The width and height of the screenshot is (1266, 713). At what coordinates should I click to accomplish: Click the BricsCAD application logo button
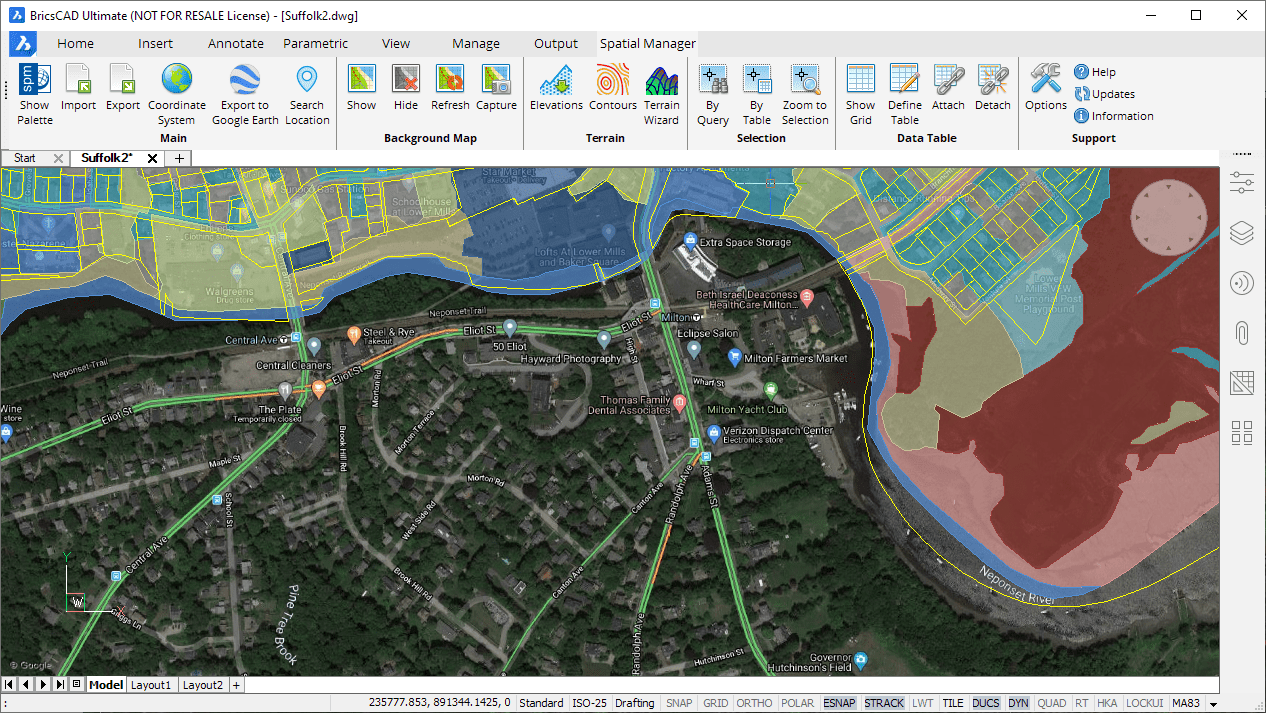click(23, 43)
